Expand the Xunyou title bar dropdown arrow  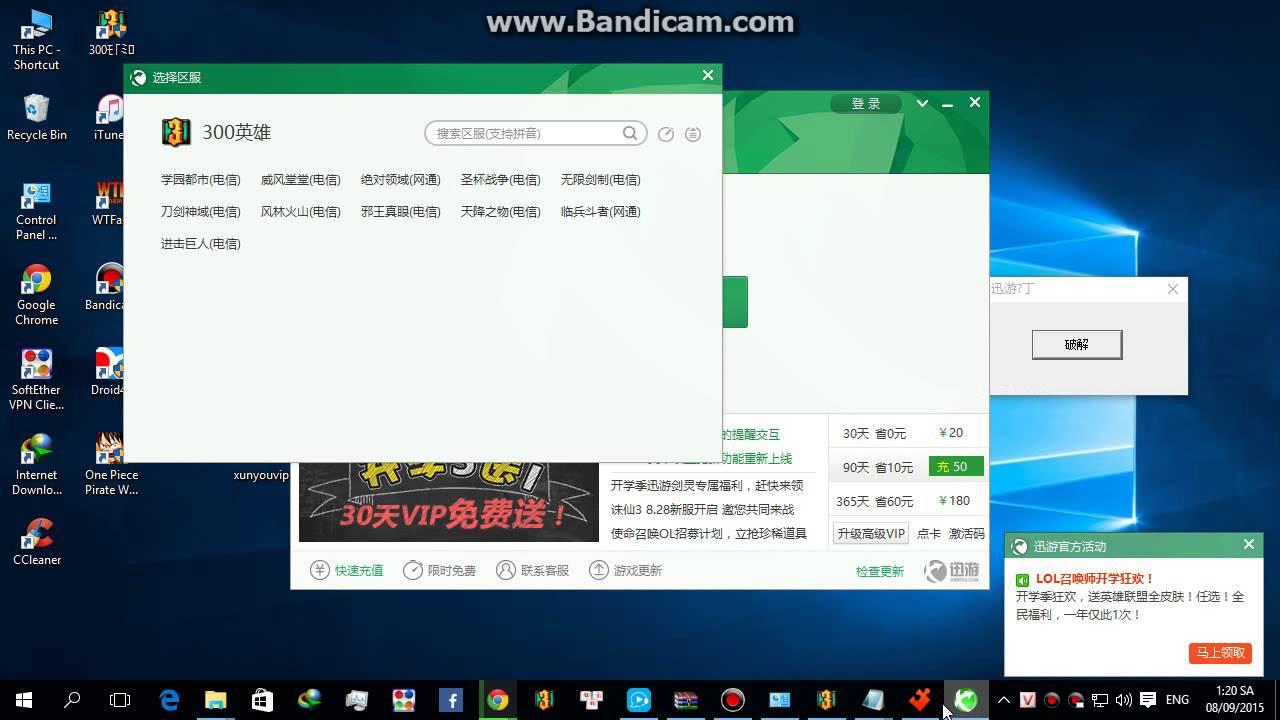pyautogui.click(x=922, y=103)
